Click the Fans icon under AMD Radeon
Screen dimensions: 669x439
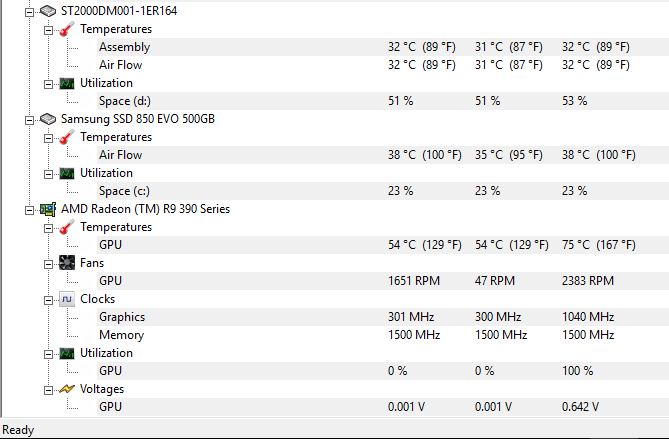pos(66,263)
